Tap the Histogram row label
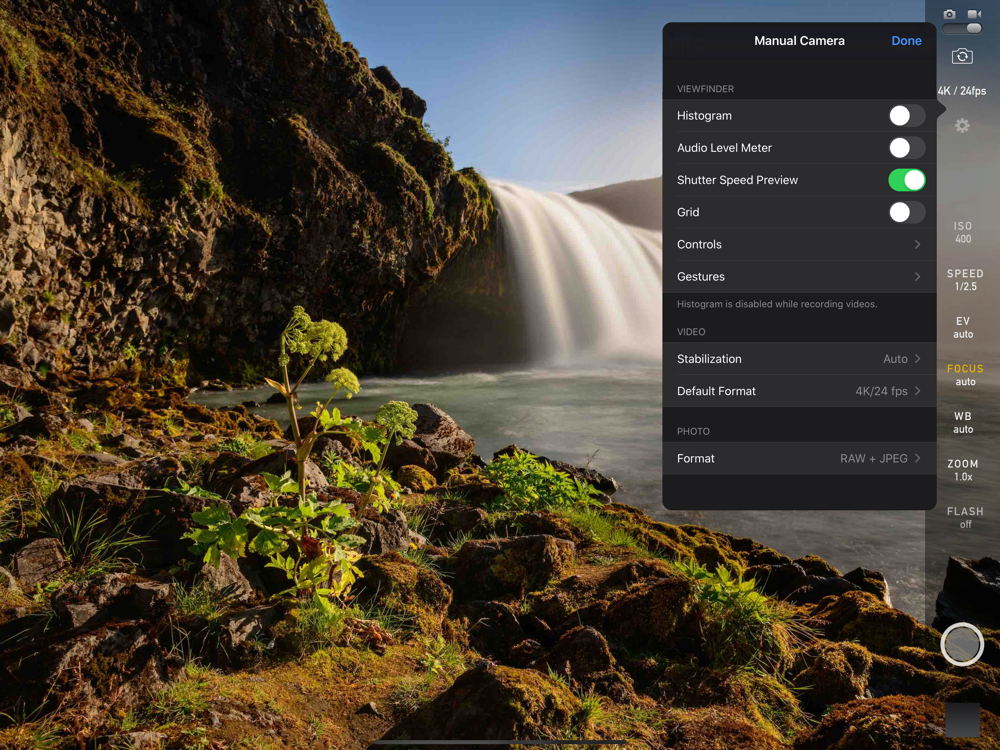1000x750 pixels. (704, 115)
